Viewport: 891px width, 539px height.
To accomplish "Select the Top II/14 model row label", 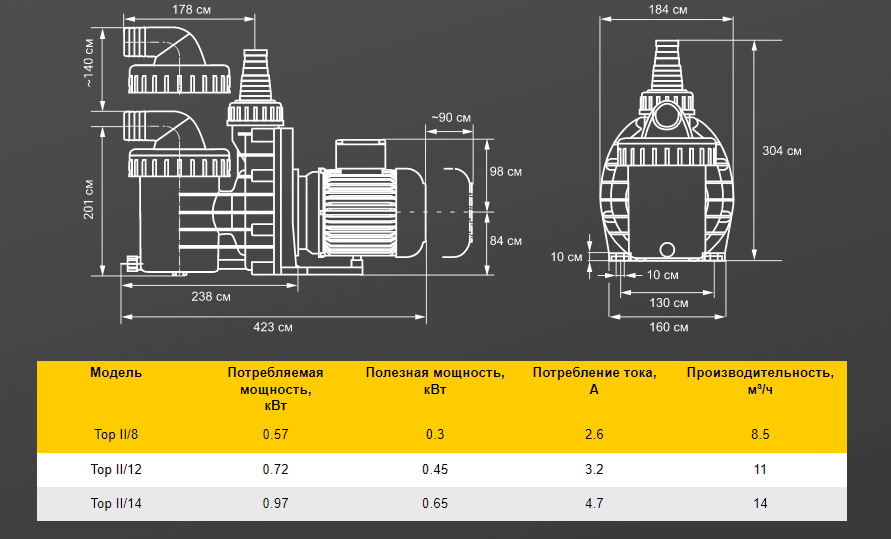I will [x=116, y=504].
